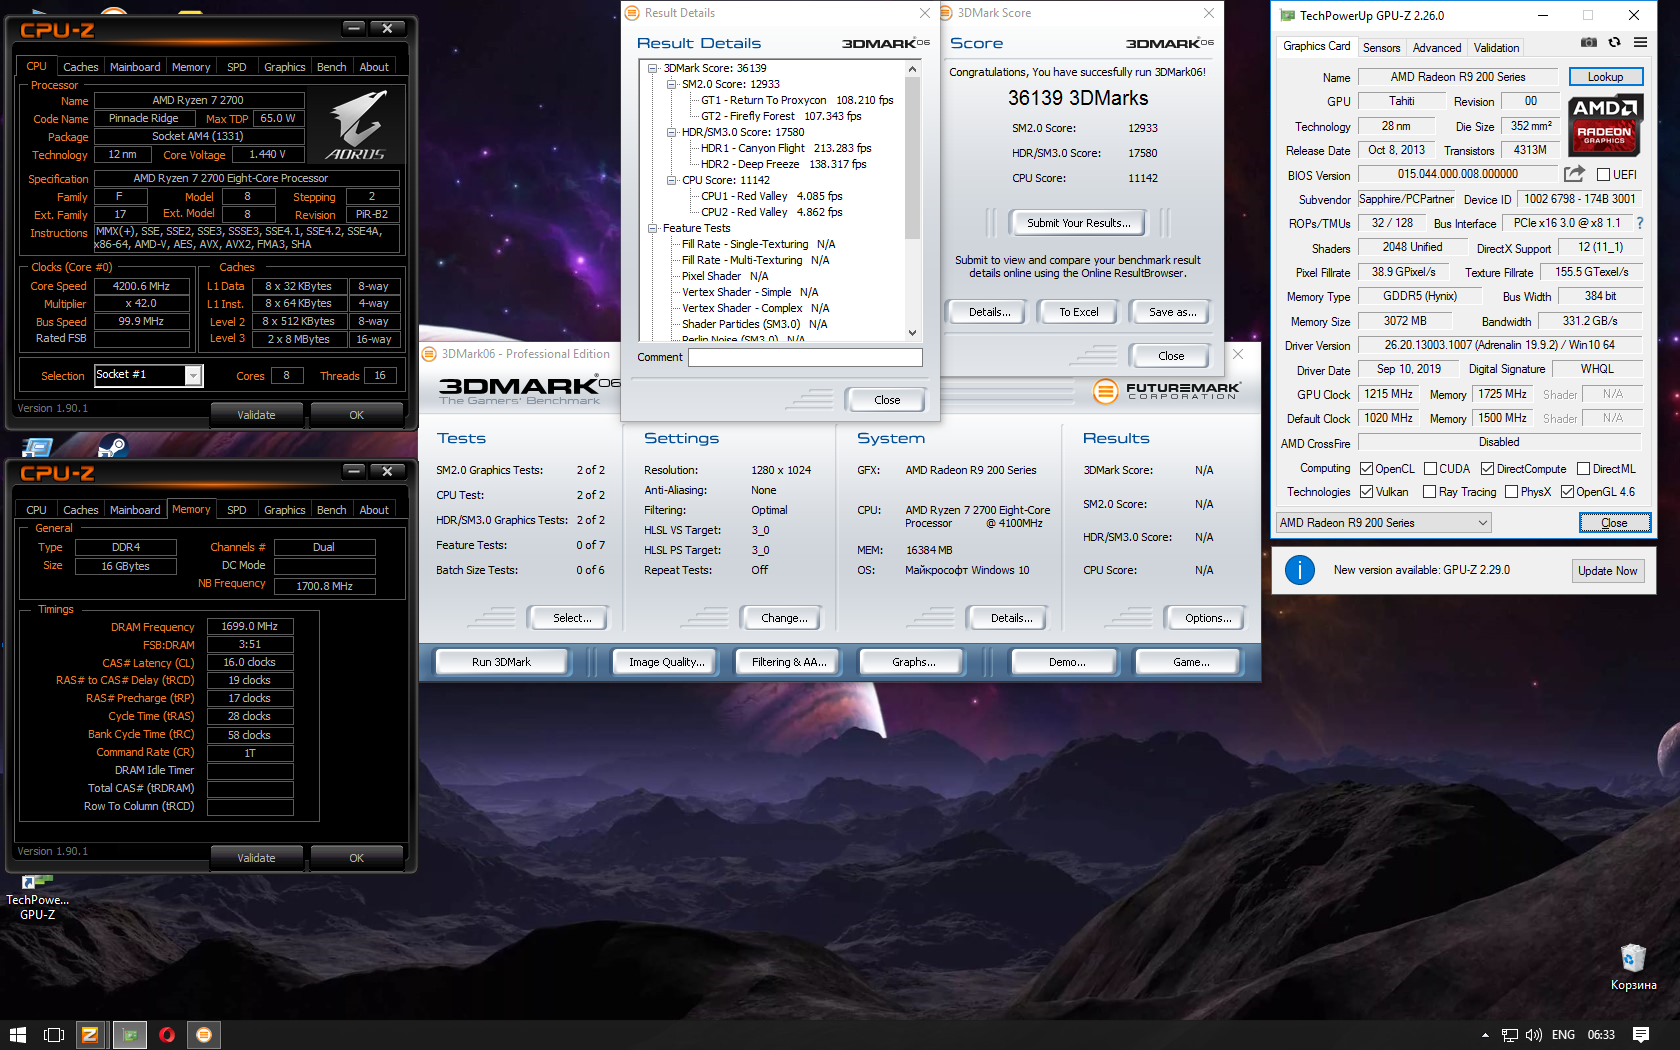Toggle the Vulkan checkbox
Screen dimensions: 1680x1050
point(1366,491)
